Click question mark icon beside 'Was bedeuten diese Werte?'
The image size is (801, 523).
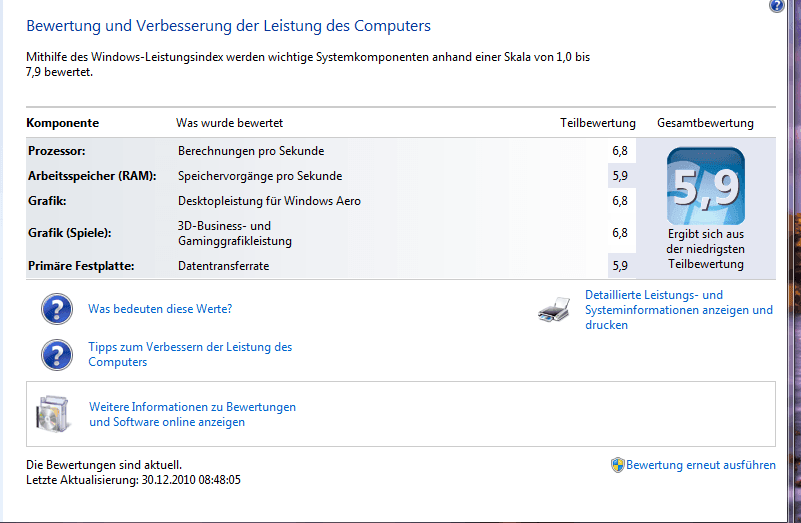[57, 309]
